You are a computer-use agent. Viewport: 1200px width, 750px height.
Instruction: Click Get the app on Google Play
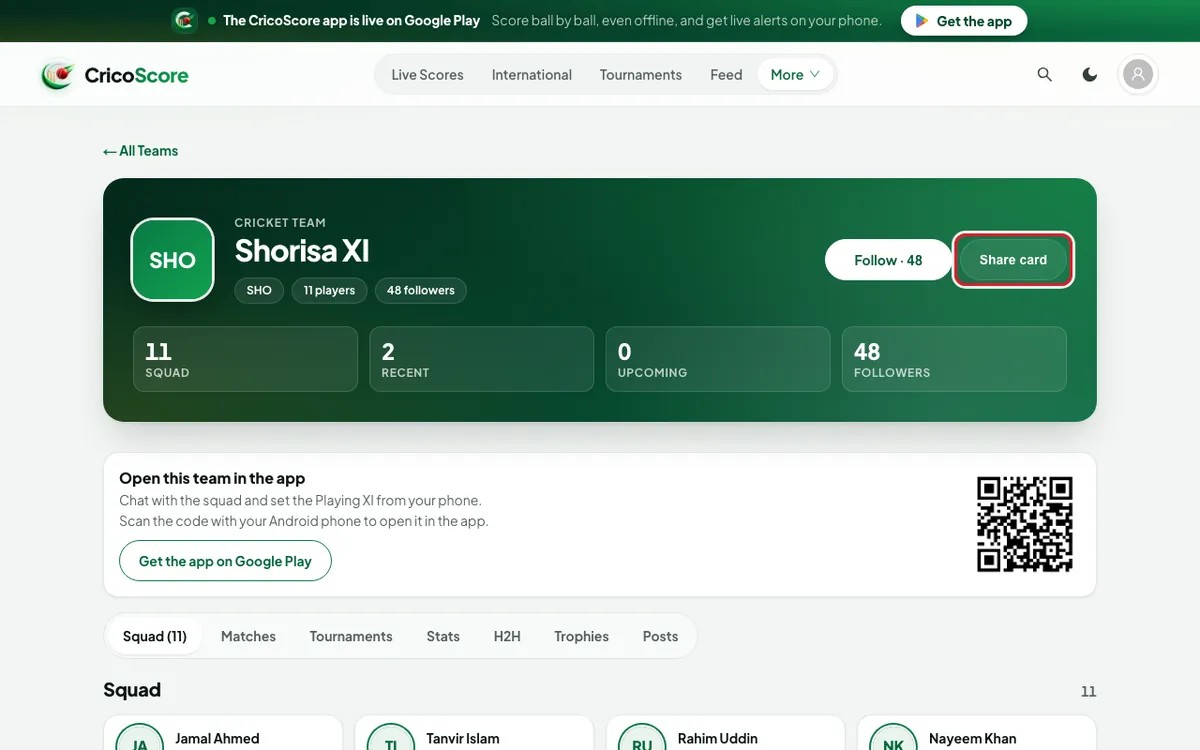pyautogui.click(x=225, y=561)
